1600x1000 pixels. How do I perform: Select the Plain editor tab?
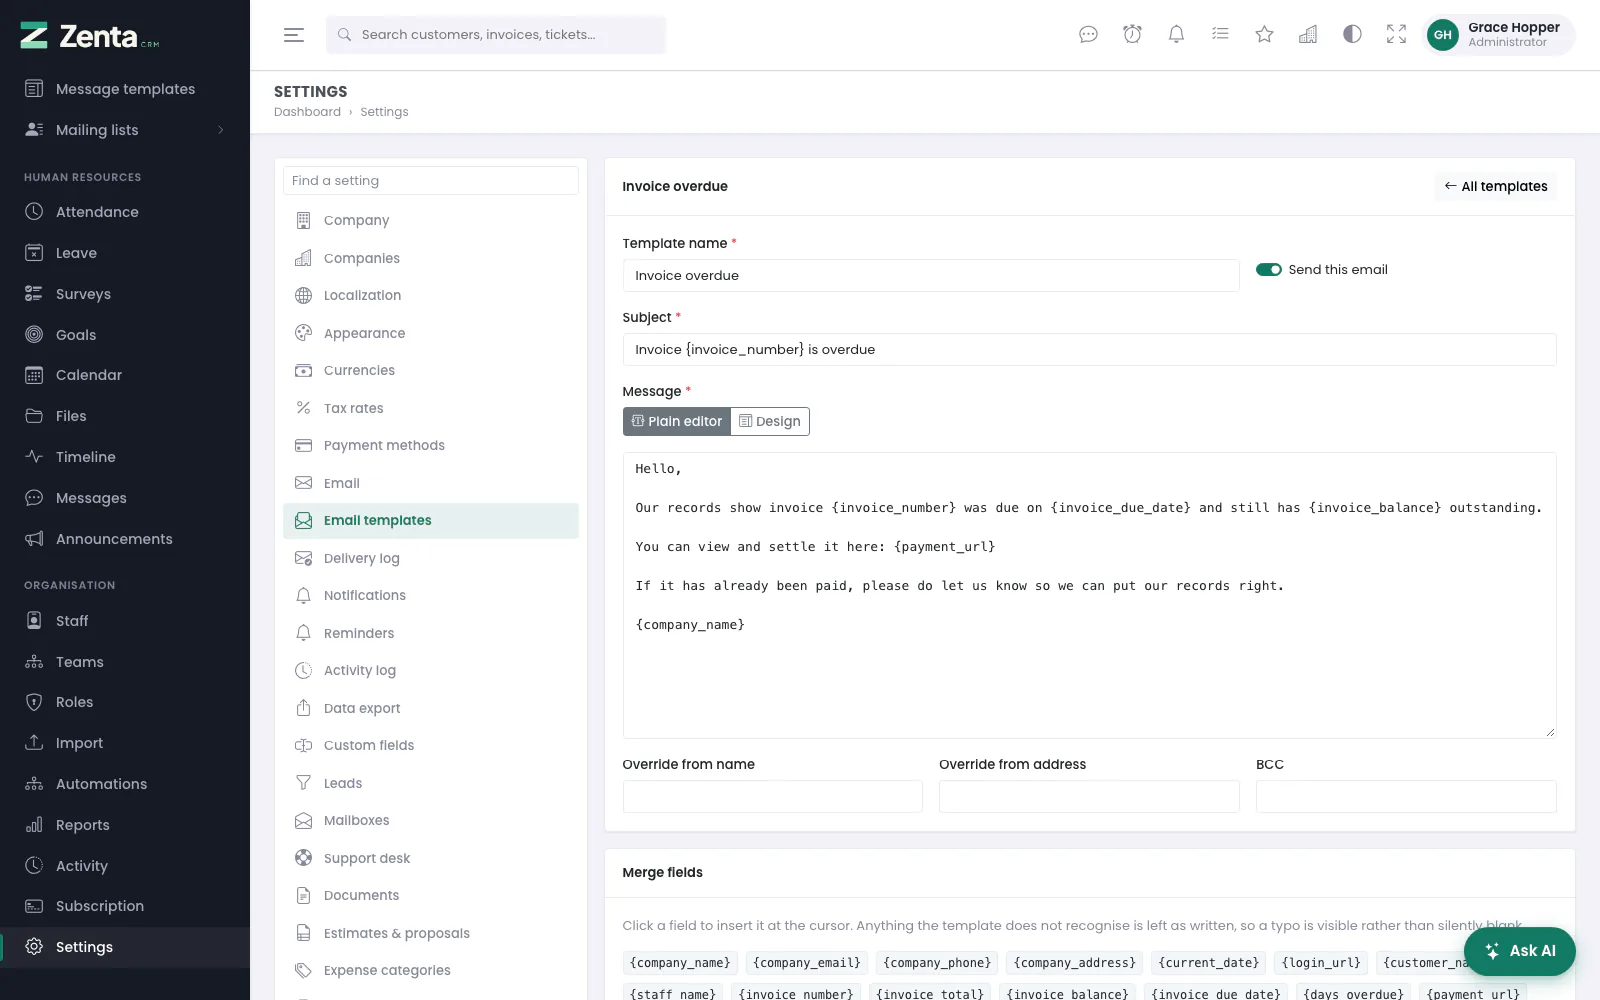point(677,421)
